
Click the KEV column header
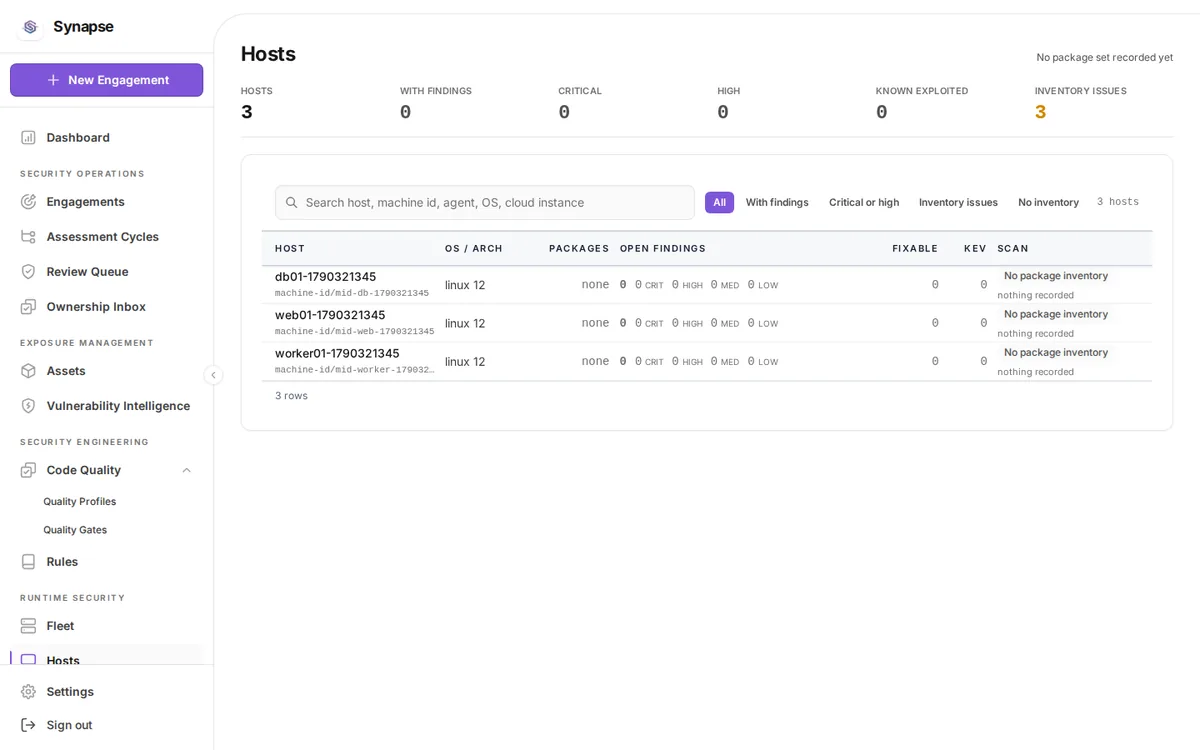coord(975,248)
